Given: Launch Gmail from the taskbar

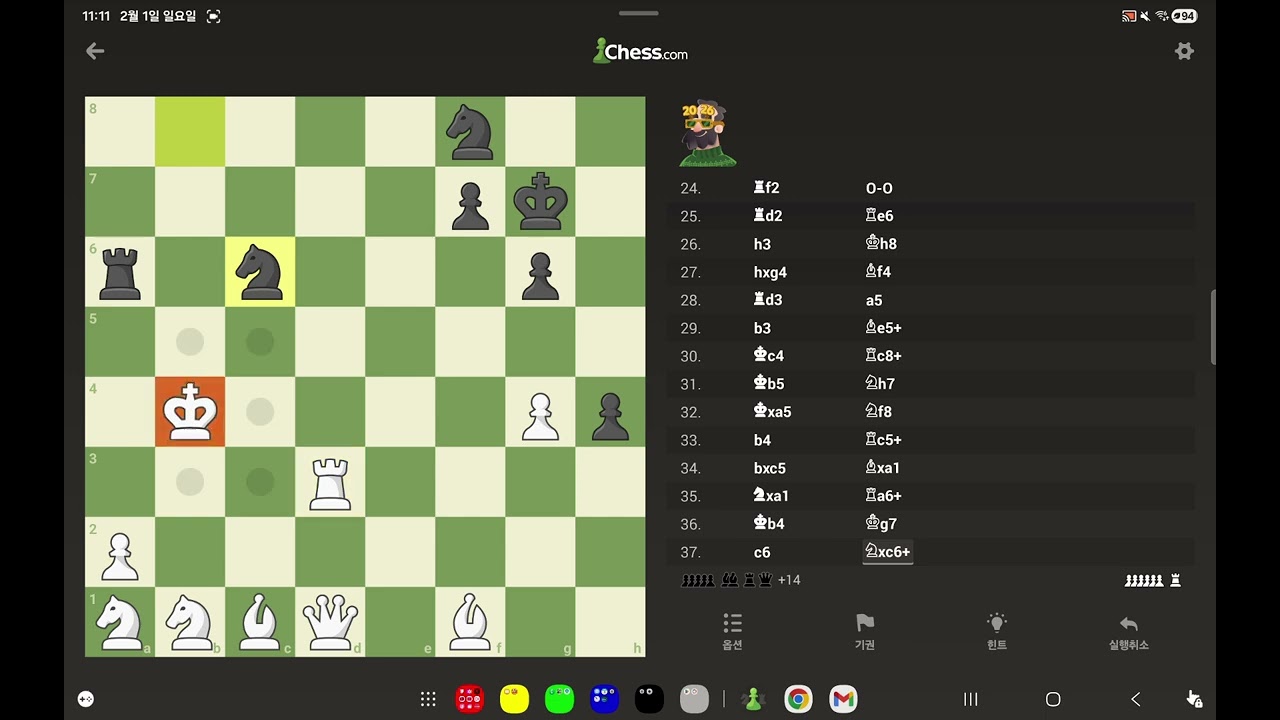Looking at the screenshot, I should [843, 699].
